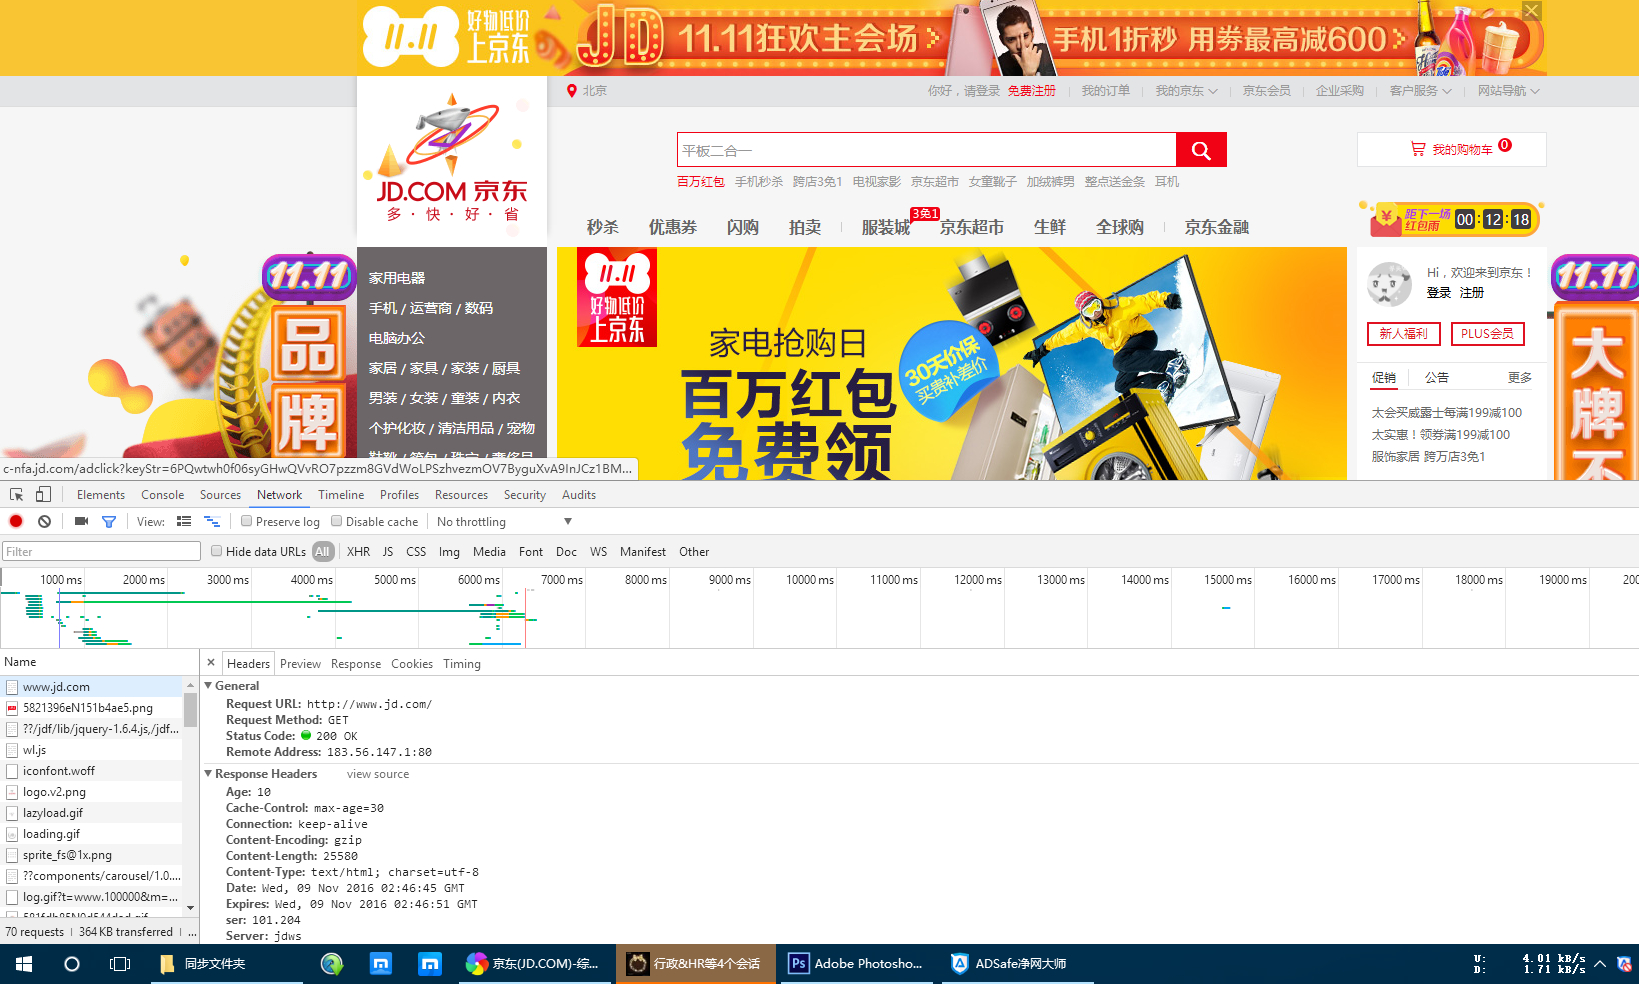This screenshot has width=1639, height=984.
Task: Close the top 11.11 banner ad
Action: [1531, 11]
